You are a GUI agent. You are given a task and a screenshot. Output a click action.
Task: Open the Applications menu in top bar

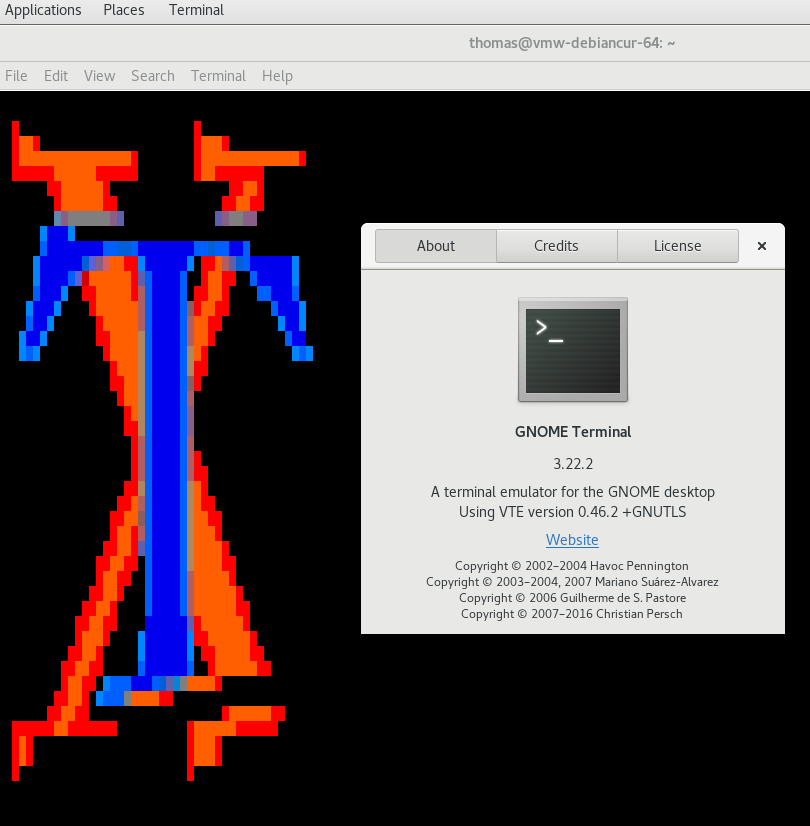pyautogui.click(x=43, y=10)
